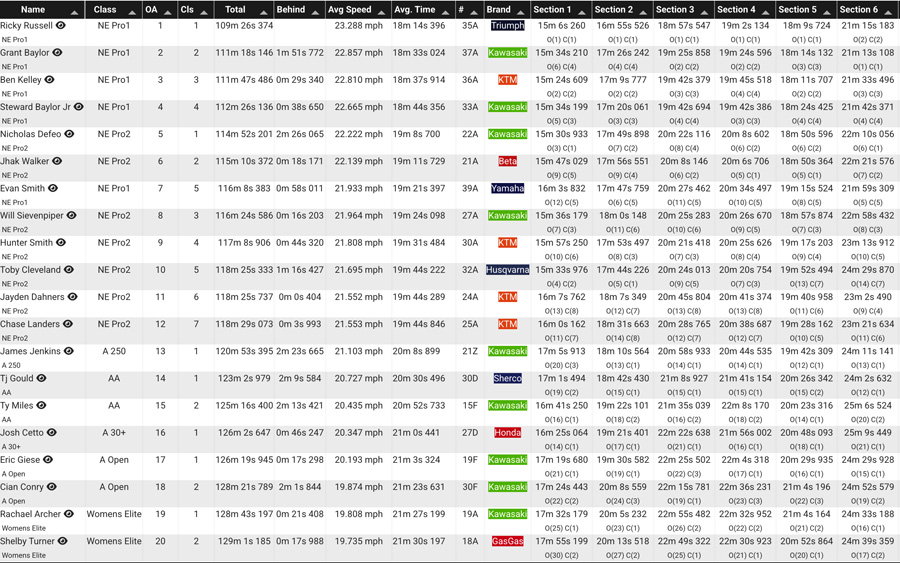Click the eye icon beside Nicholas Defeo
Image resolution: width=900 pixels, height=563 pixels.
coord(69,134)
